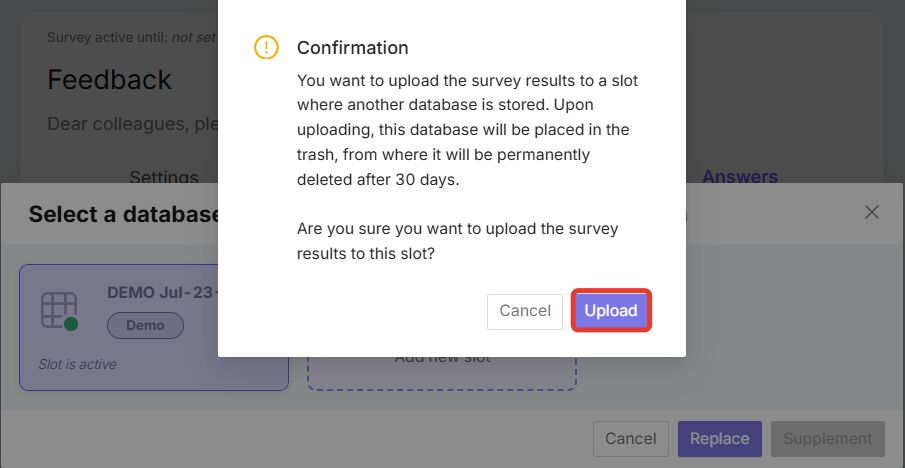Cancel the upload confirmation dialog
Viewport: 905px width, 468px height.
click(524, 311)
